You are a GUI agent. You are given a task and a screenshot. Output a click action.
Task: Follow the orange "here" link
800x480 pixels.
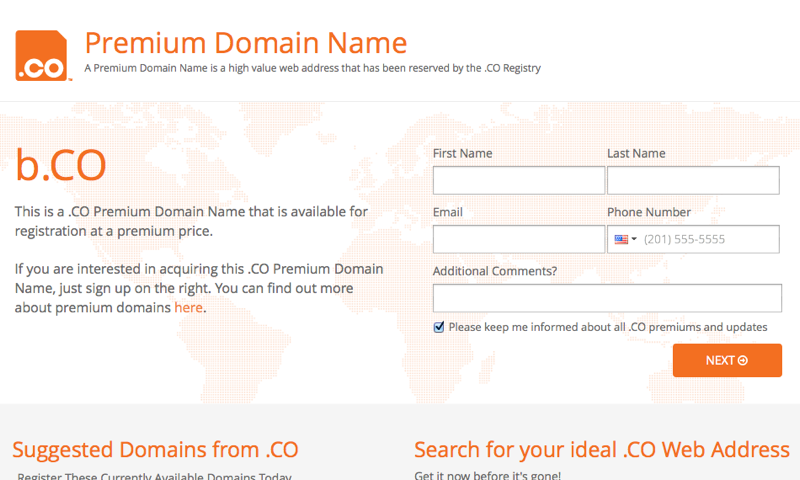pyautogui.click(x=188, y=308)
